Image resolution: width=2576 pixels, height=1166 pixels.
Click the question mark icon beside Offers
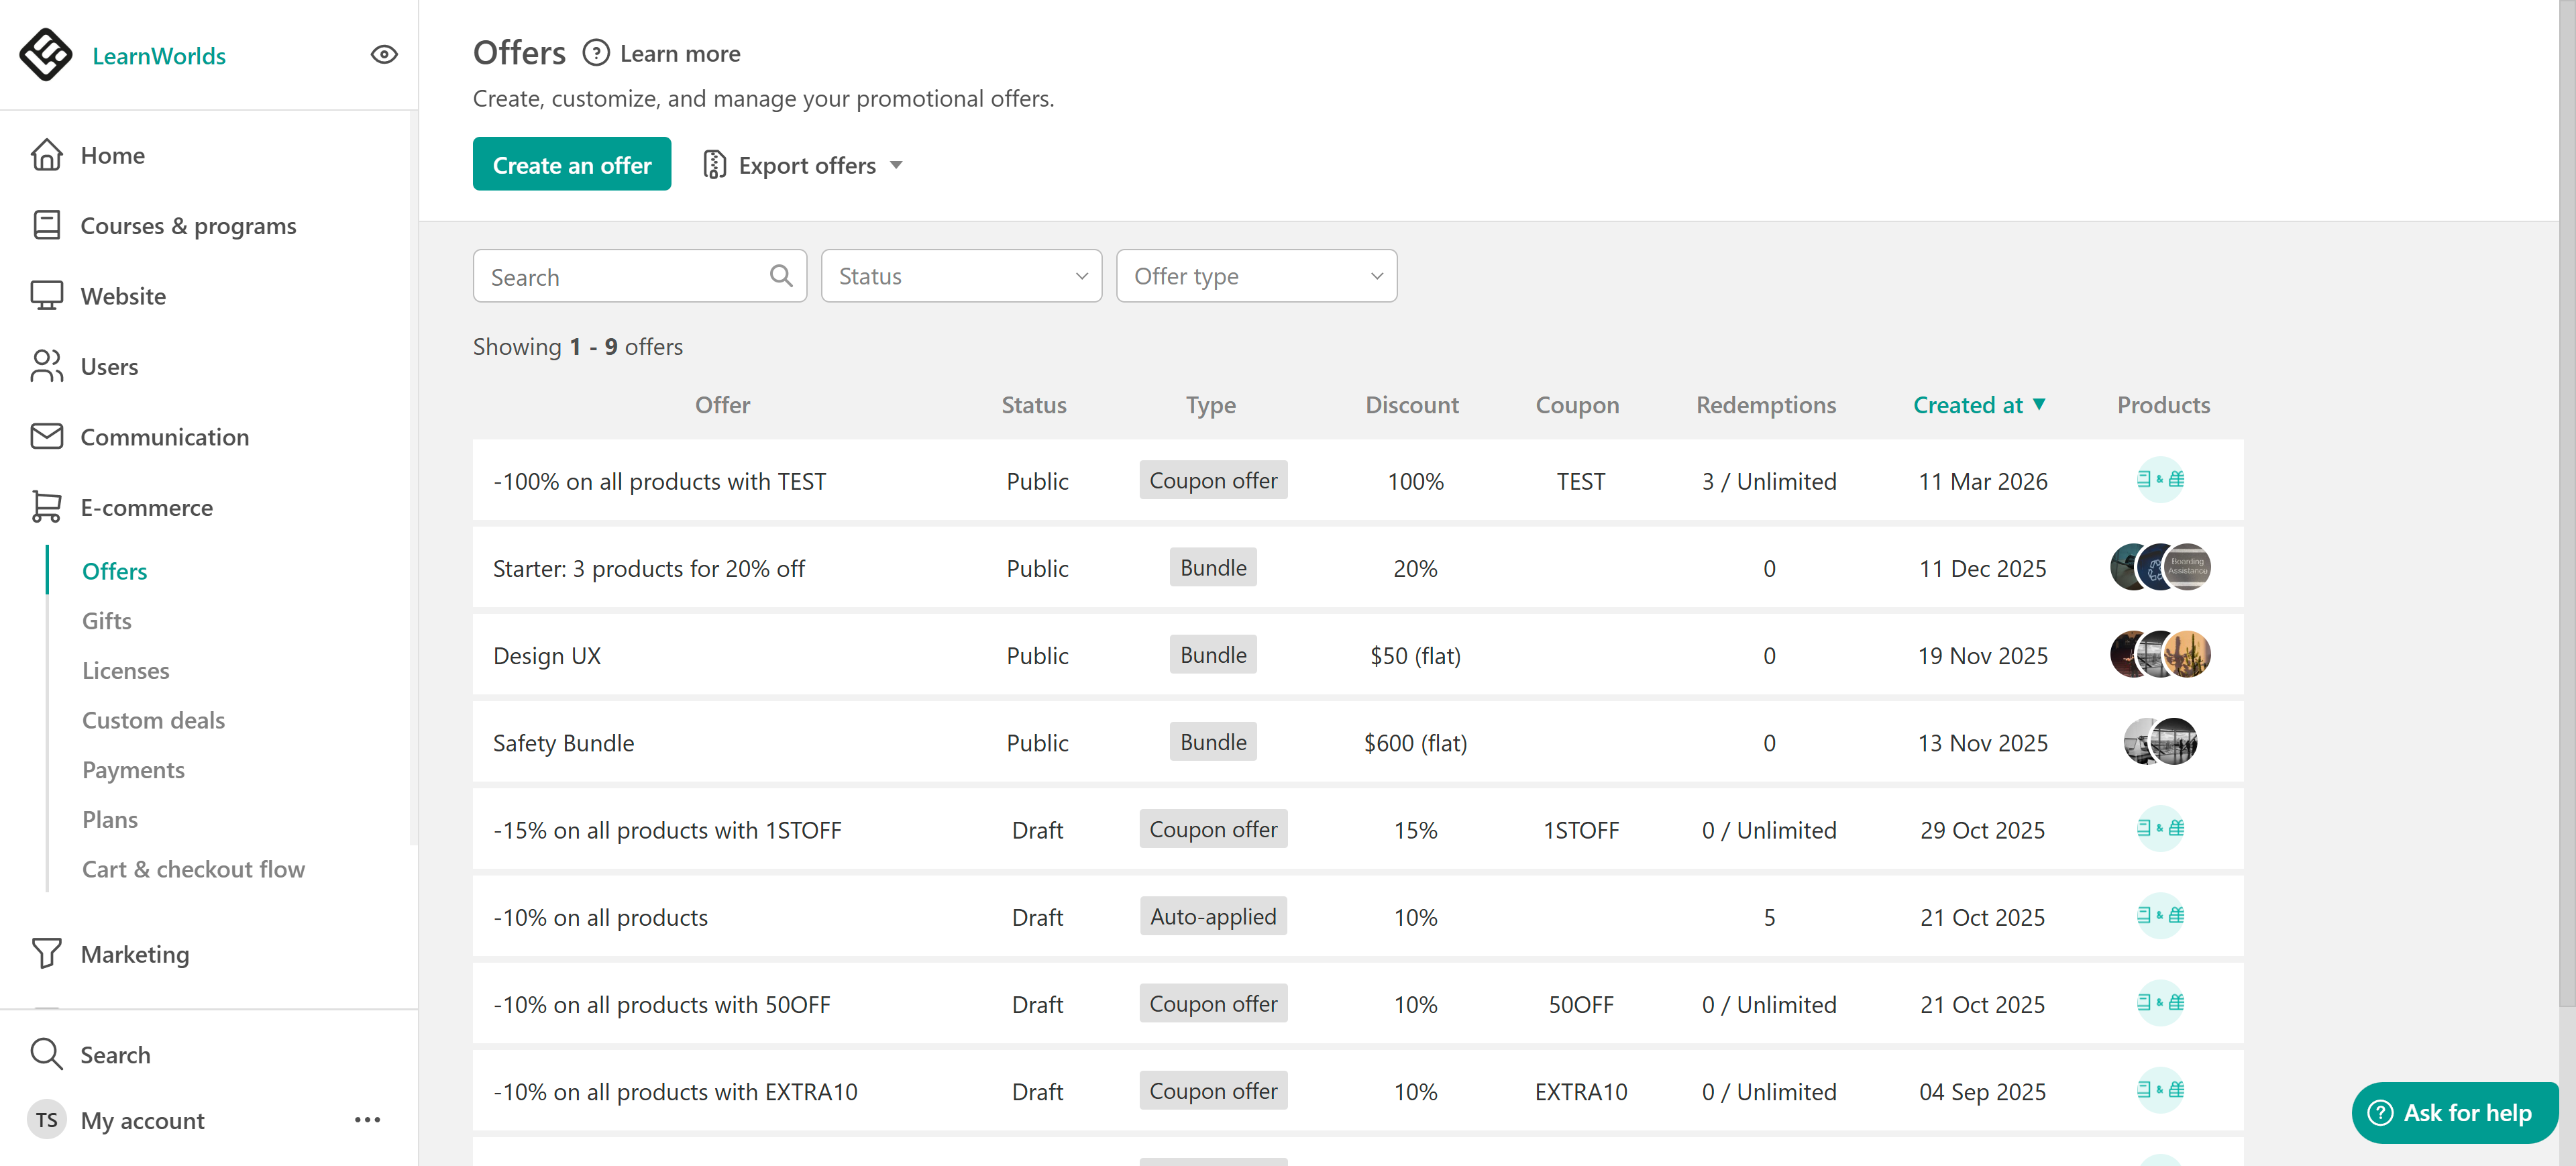596,53
